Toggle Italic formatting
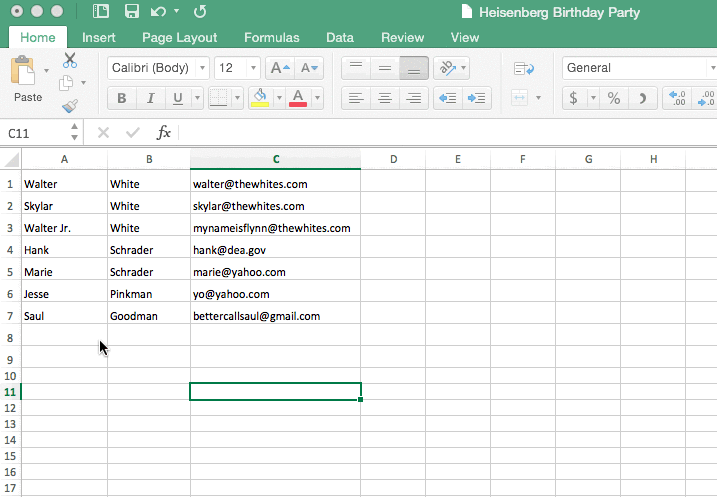Screen dimensions: 717x497 pos(150,98)
